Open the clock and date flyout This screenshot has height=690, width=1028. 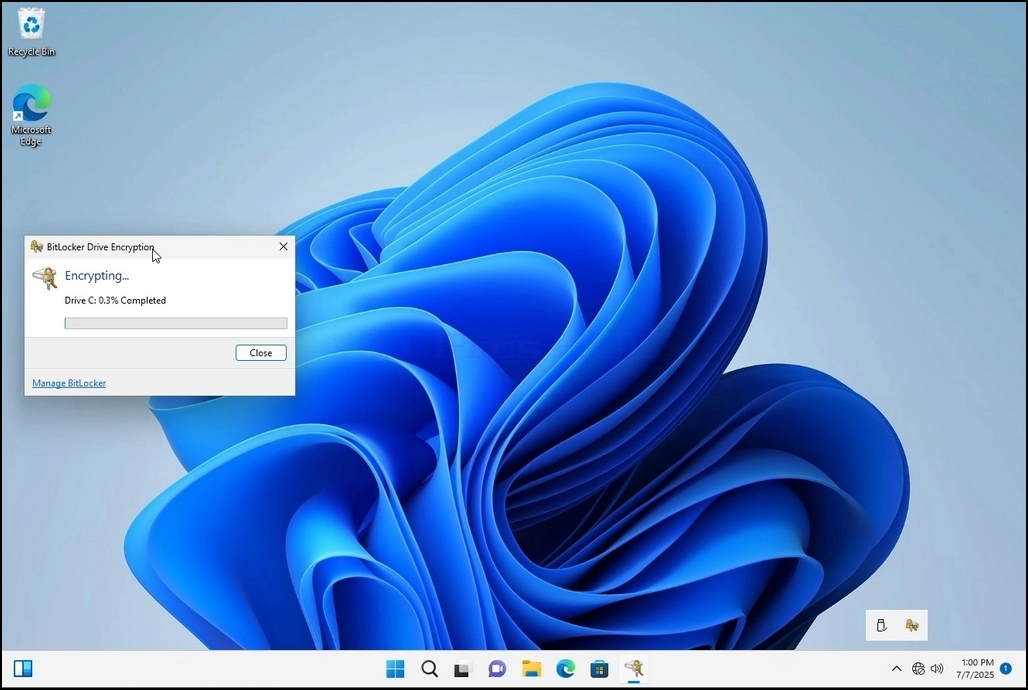point(976,668)
